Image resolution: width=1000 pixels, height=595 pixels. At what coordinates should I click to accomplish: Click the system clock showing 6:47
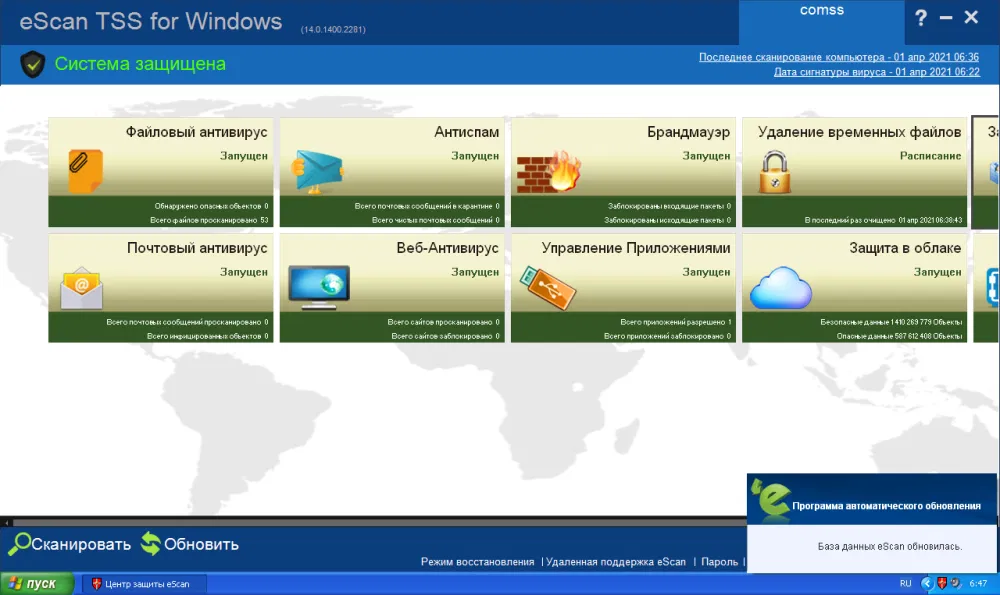coord(978,584)
